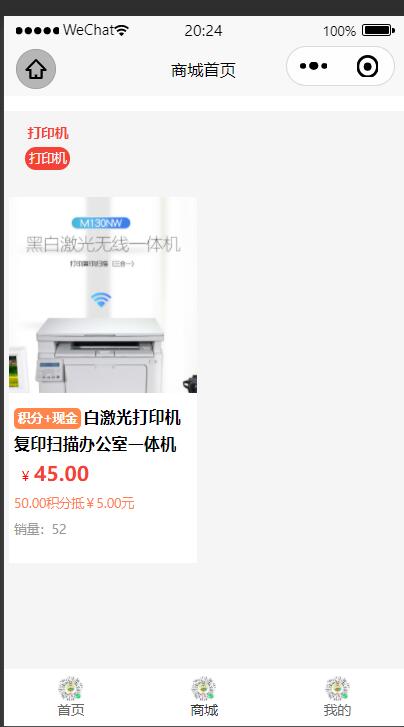
Task: Click the ￥45.00 price
Action: 55,474
